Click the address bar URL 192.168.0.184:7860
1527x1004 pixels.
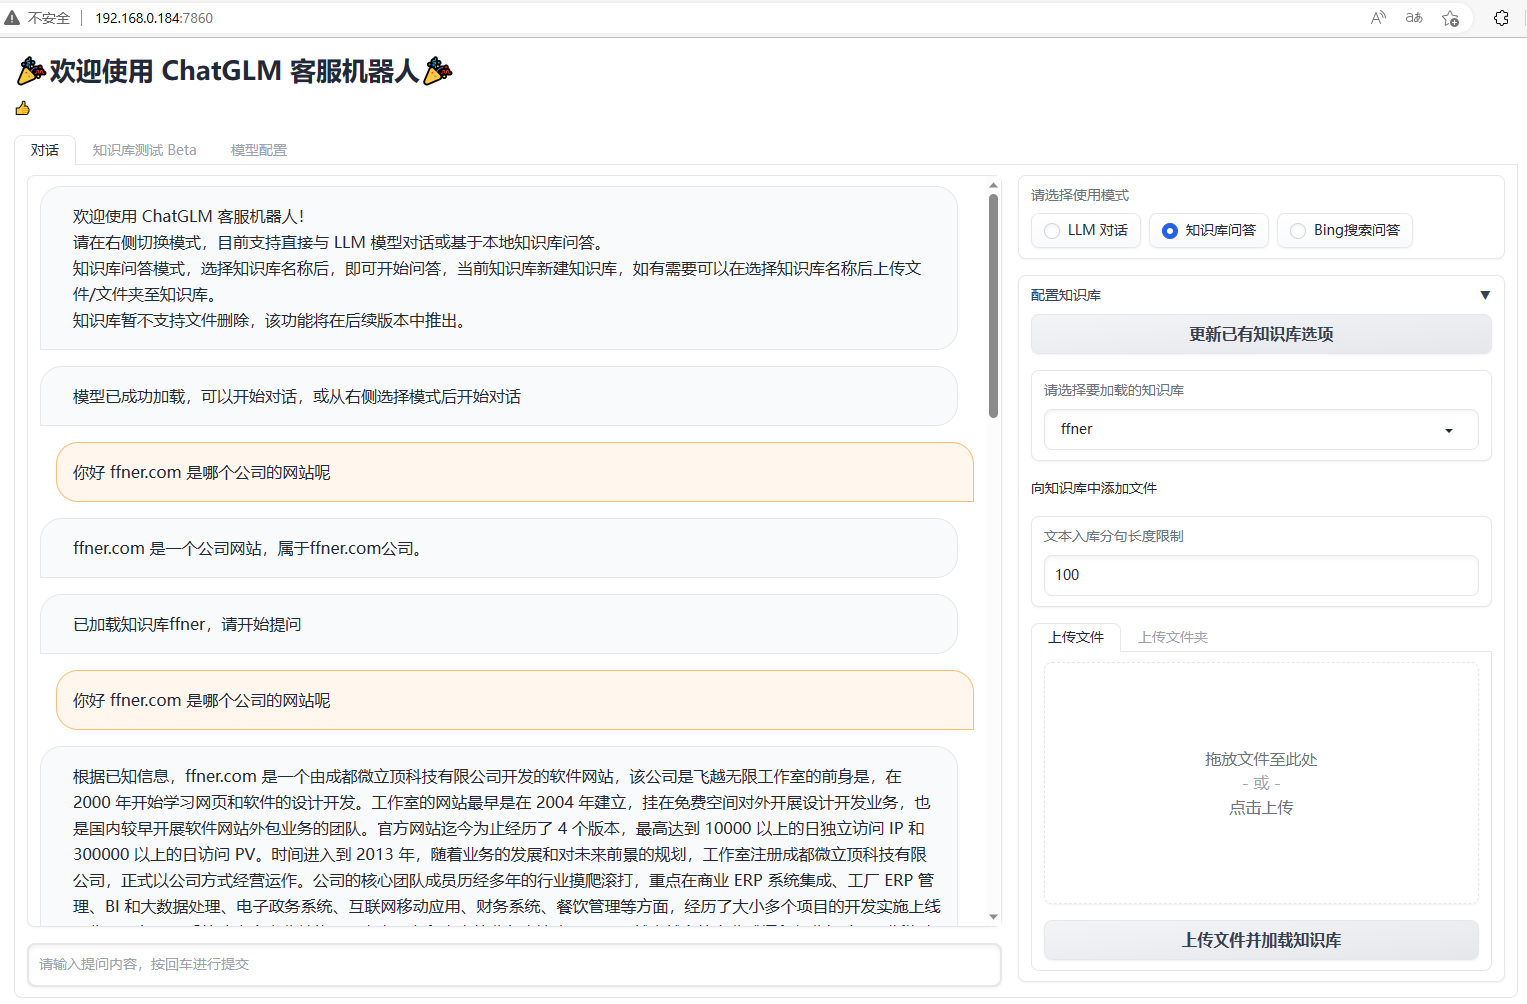click(154, 18)
